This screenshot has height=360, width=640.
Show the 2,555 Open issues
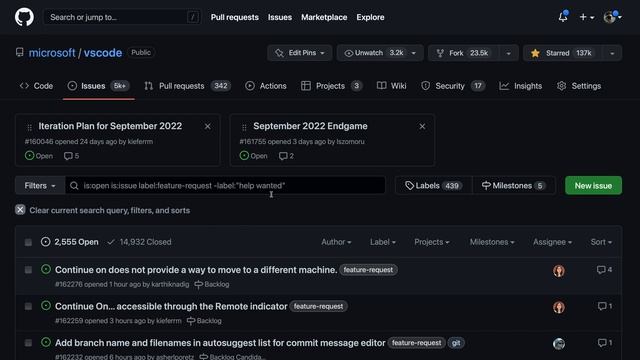click(x=70, y=242)
